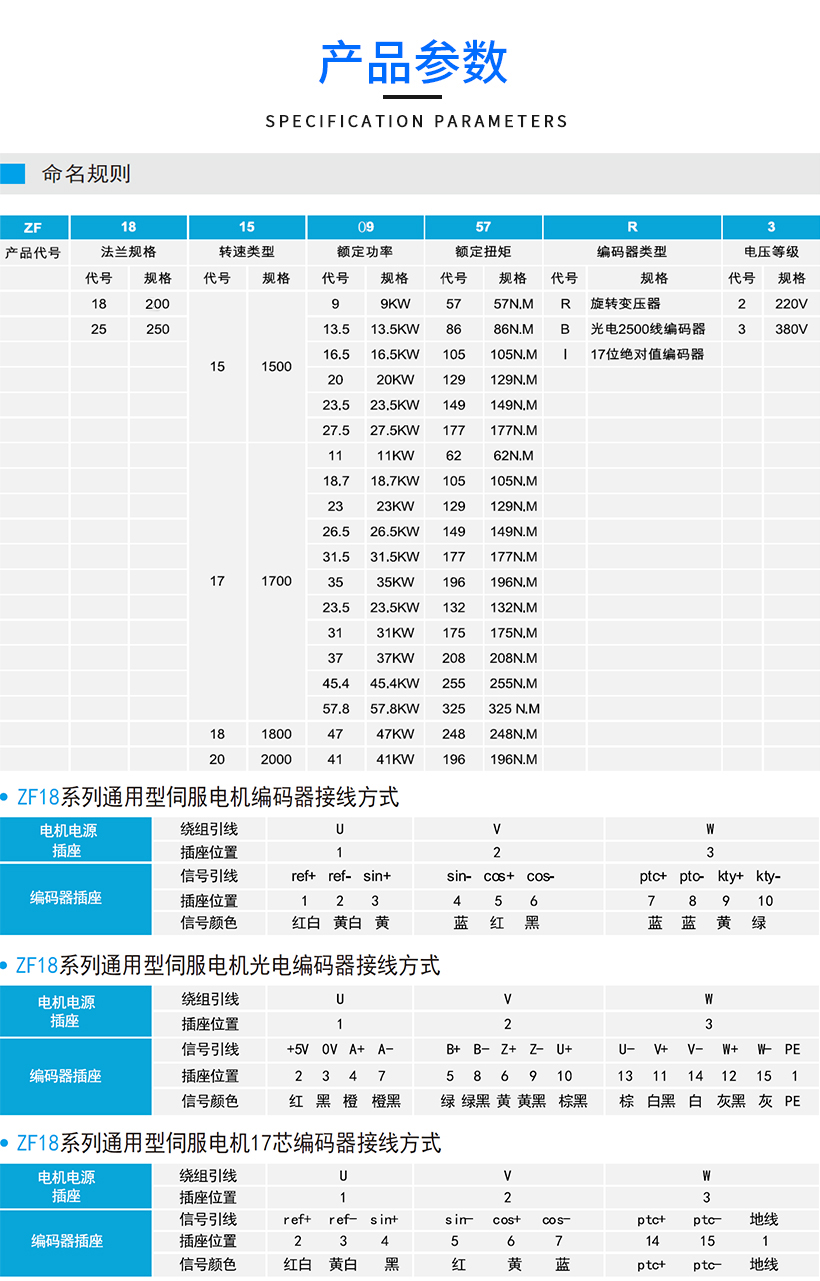Click the 57.8KW rated power cell
This screenshot has height=1281, width=820.
(x=394, y=709)
